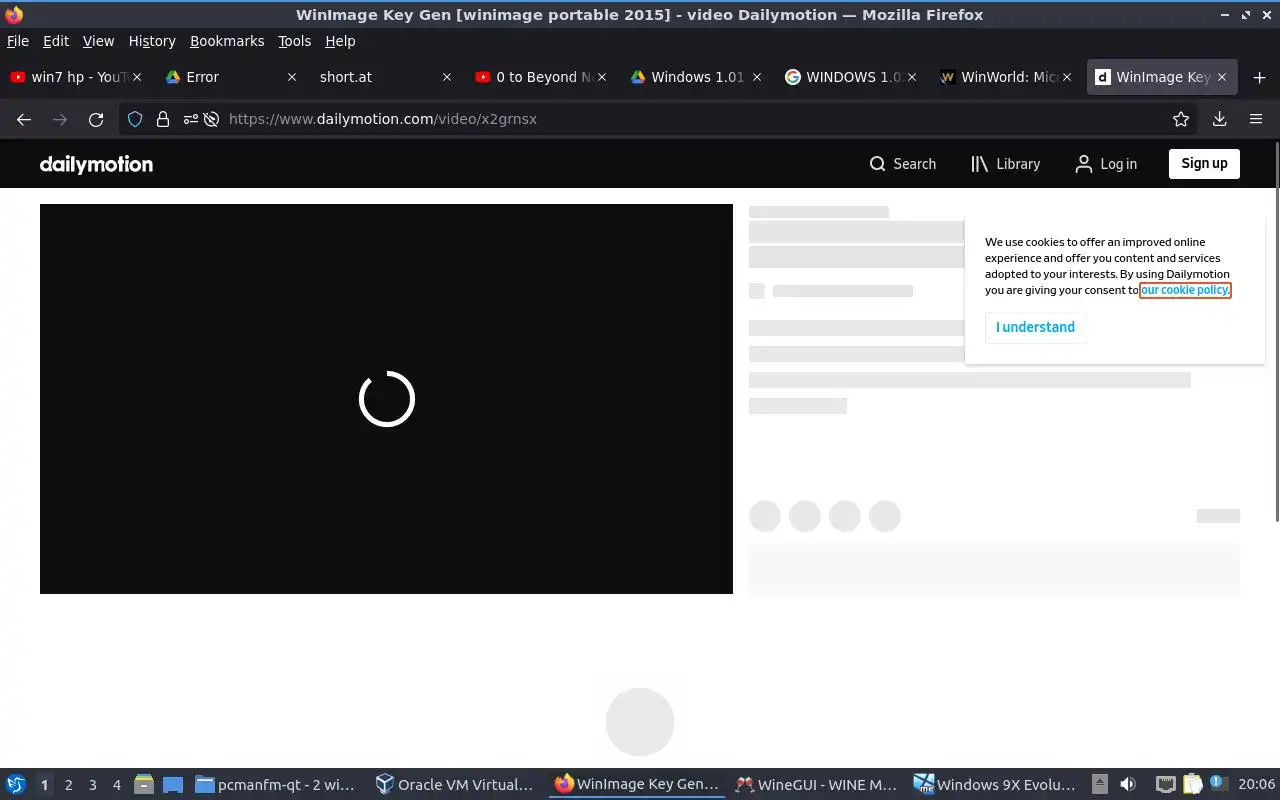Bookmark this page with the star icon
This screenshot has width=1280, height=800.
(x=1181, y=119)
